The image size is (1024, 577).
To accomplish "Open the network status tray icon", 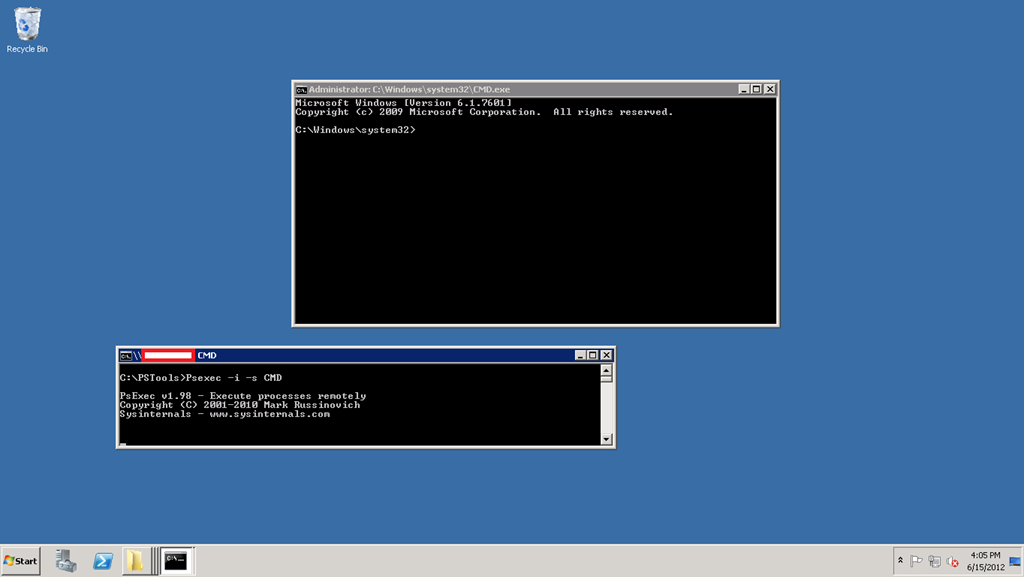I will (935, 561).
